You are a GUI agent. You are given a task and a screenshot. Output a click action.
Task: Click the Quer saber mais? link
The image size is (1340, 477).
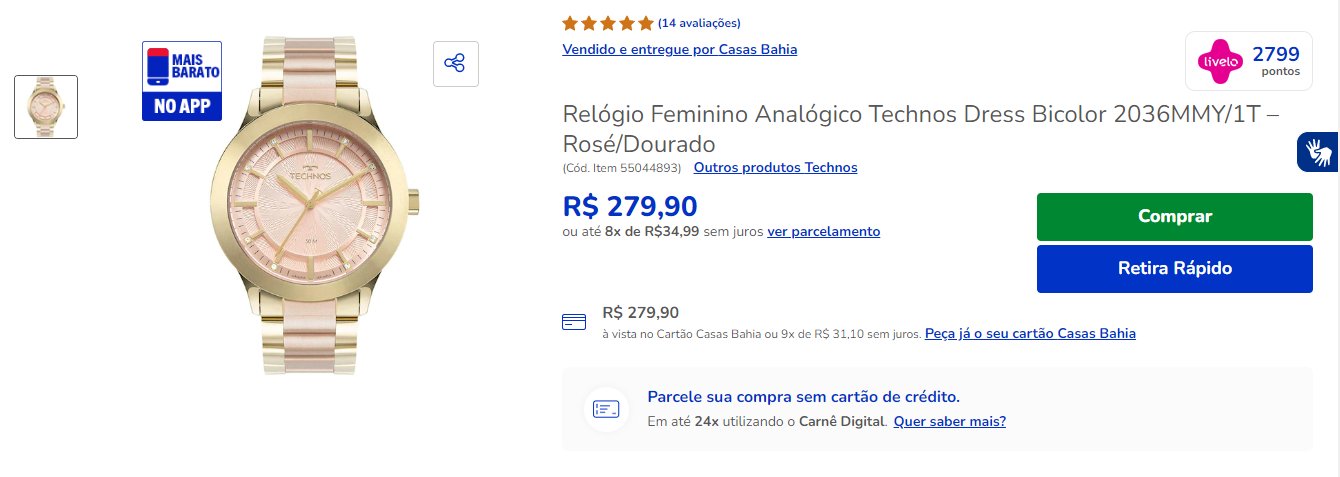[x=950, y=421]
